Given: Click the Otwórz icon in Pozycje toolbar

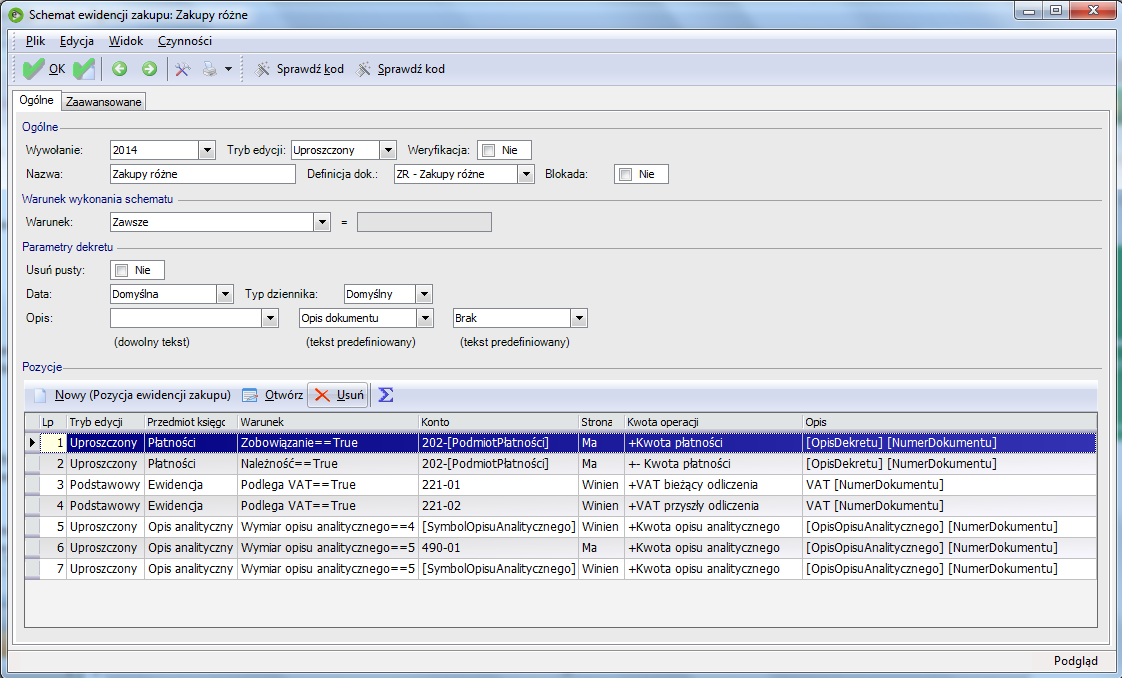Looking at the screenshot, I should point(250,395).
